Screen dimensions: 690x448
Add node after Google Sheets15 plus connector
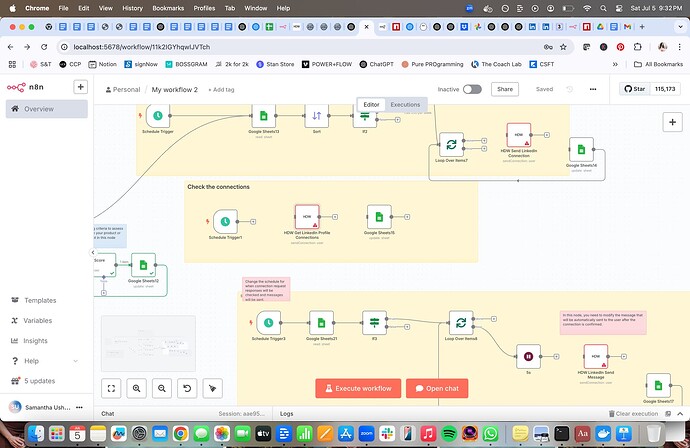pyautogui.click(x=407, y=217)
